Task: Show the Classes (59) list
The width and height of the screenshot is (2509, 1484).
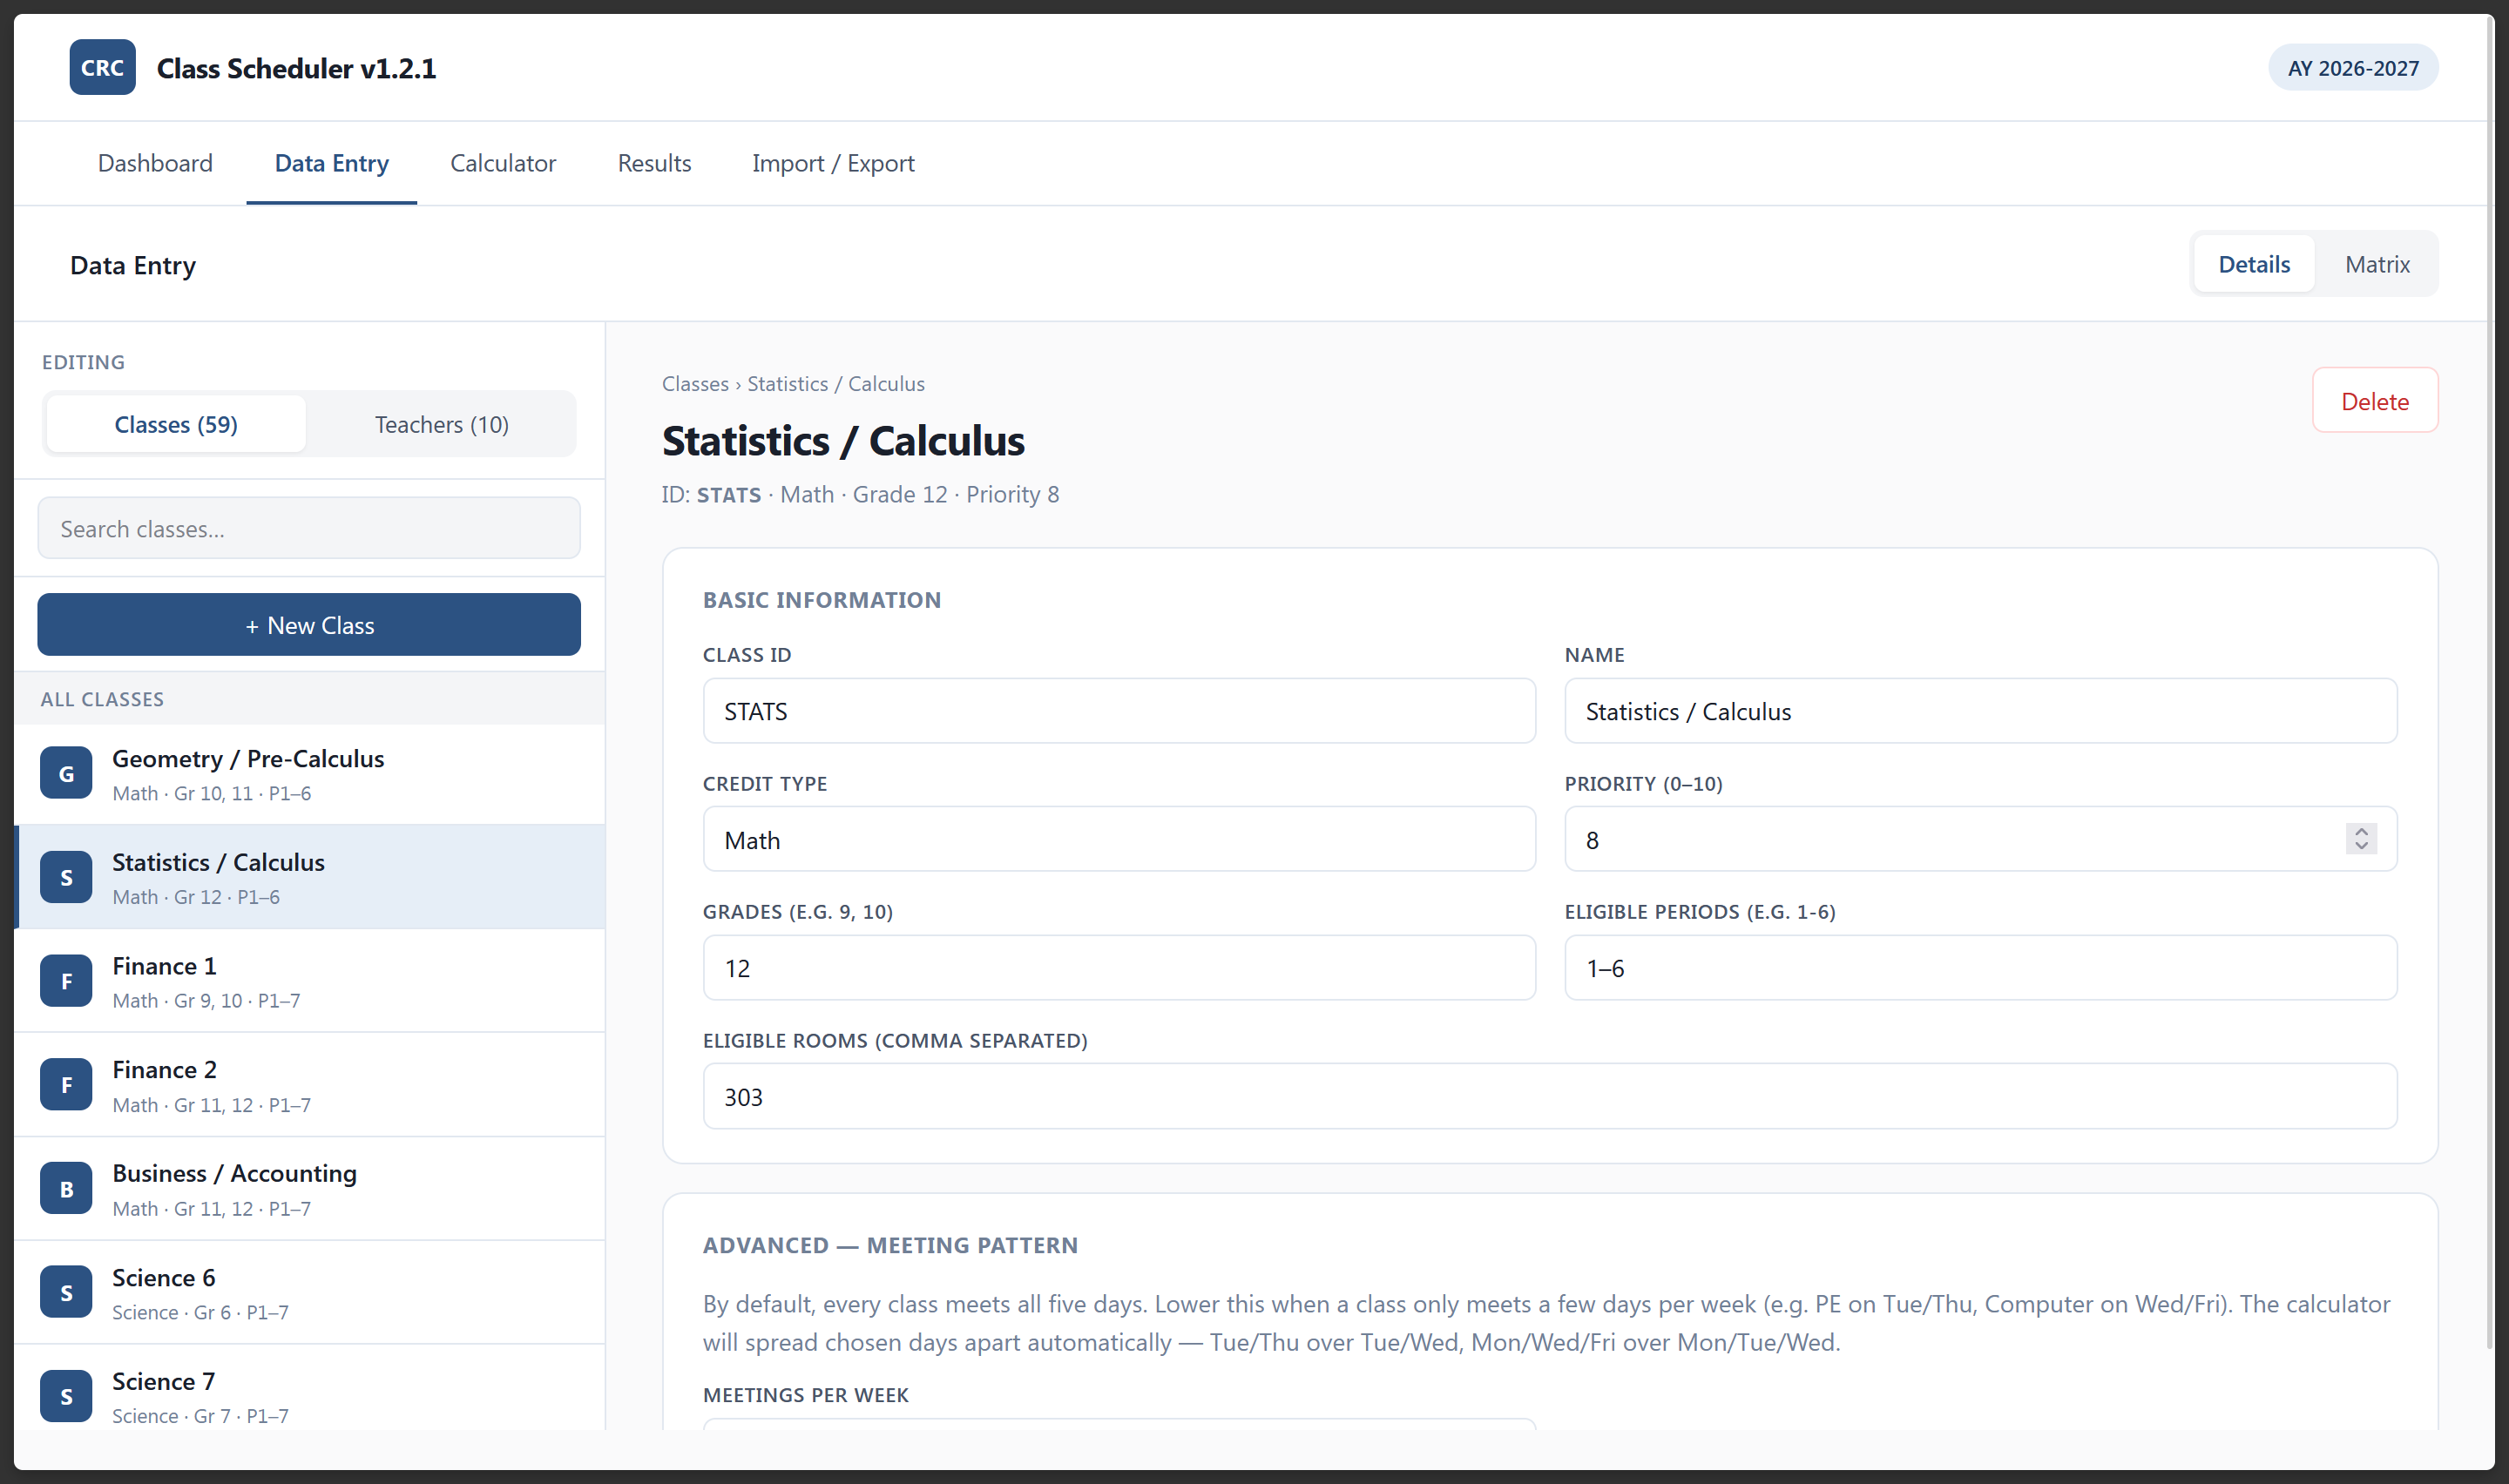Action: (176, 424)
